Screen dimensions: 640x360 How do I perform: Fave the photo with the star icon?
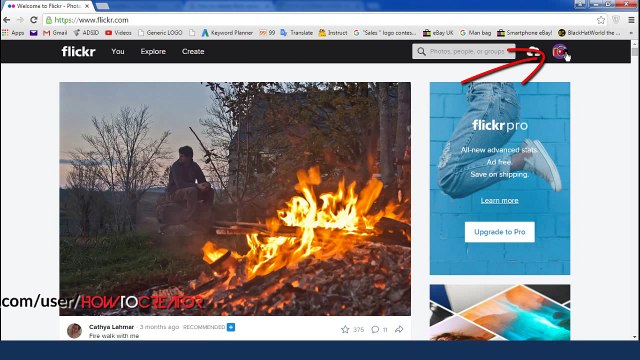point(345,329)
